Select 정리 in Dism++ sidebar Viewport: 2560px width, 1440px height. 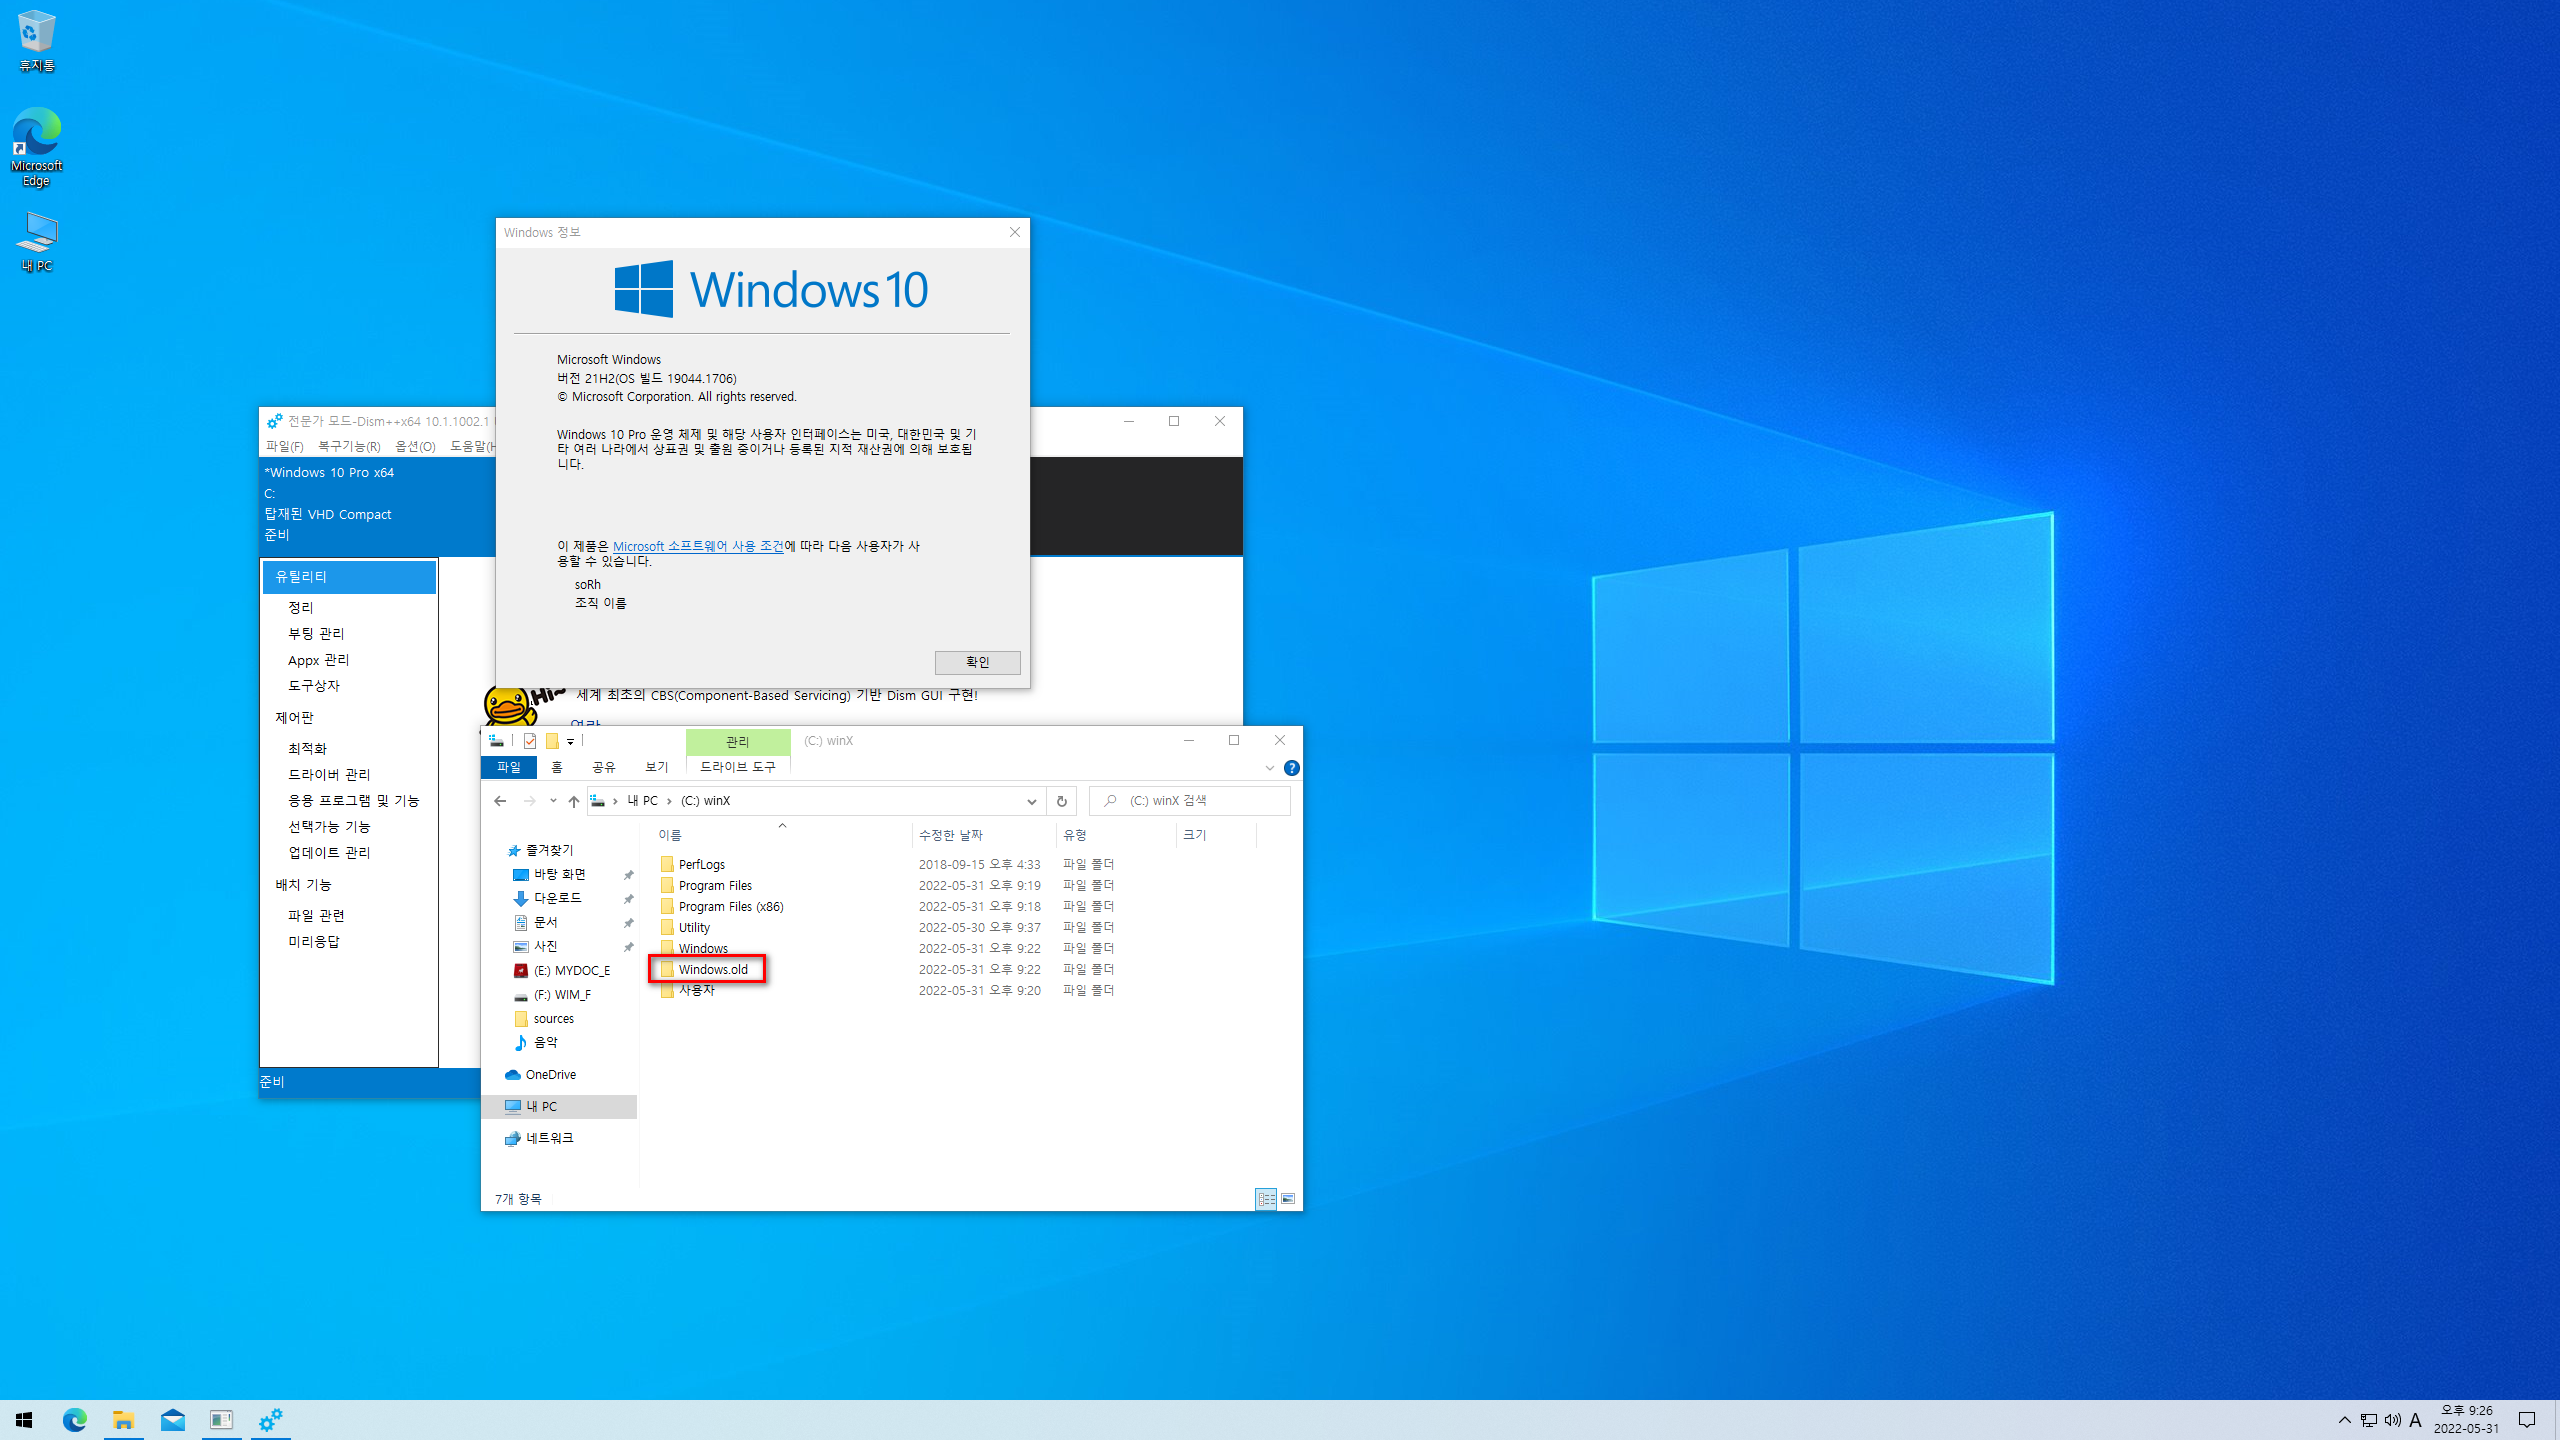pos(301,607)
